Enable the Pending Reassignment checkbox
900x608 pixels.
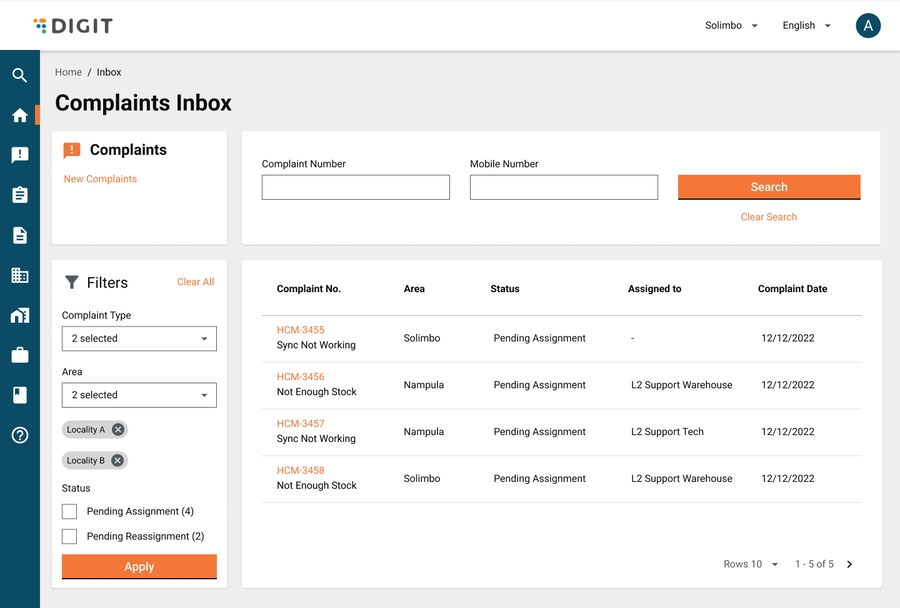[70, 536]
